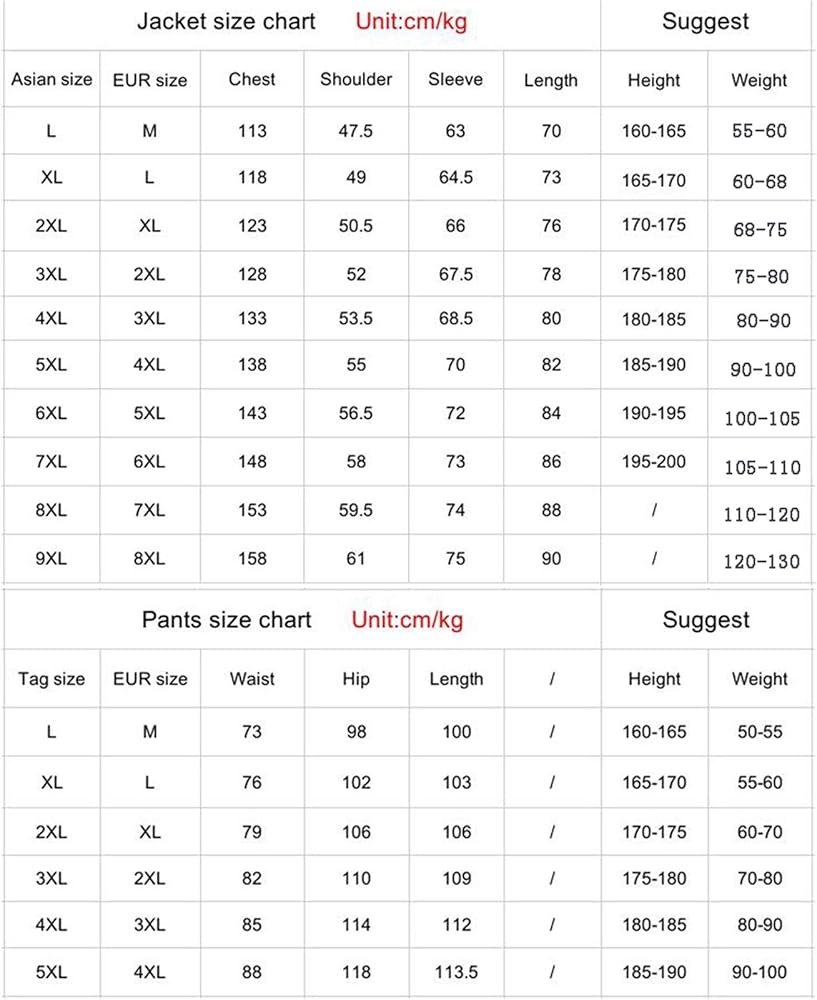
Task: Click the Hip column header
Action: pyautogui.click(x=356, y=679)
